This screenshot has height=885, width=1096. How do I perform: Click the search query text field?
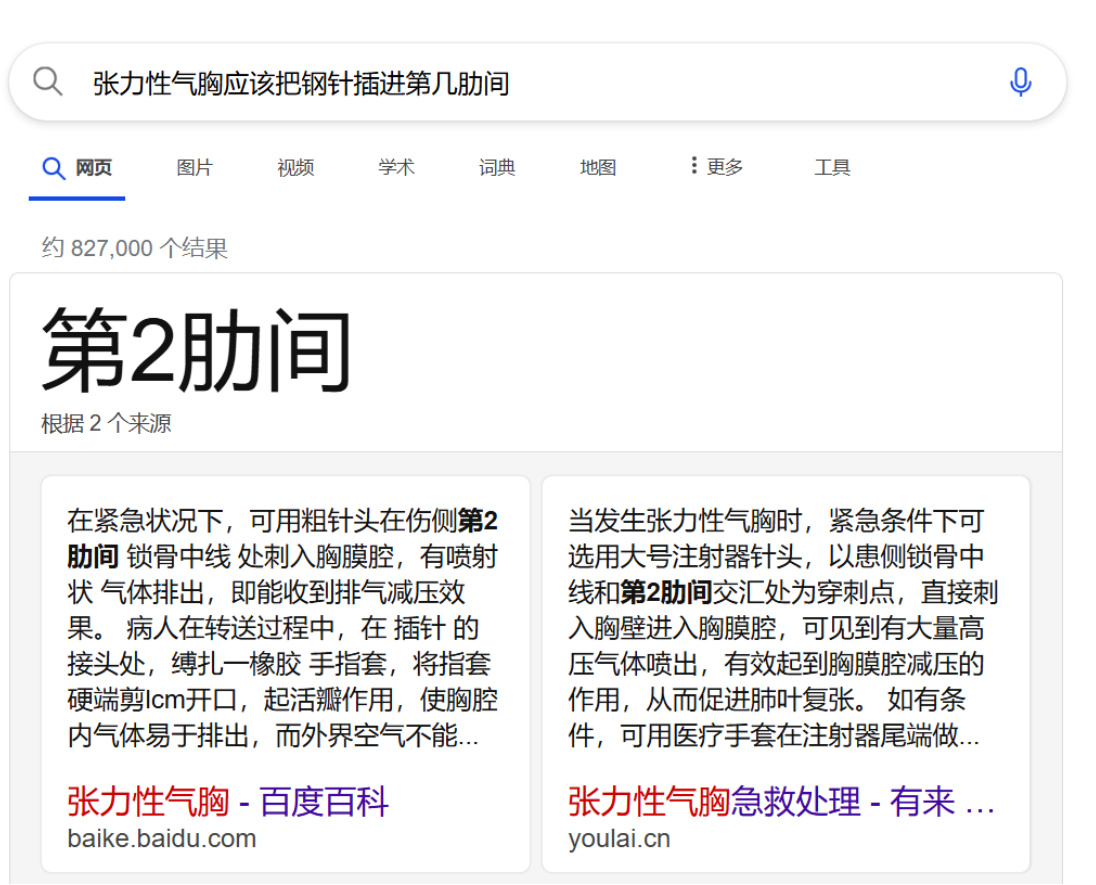click(x=538, y=83)
